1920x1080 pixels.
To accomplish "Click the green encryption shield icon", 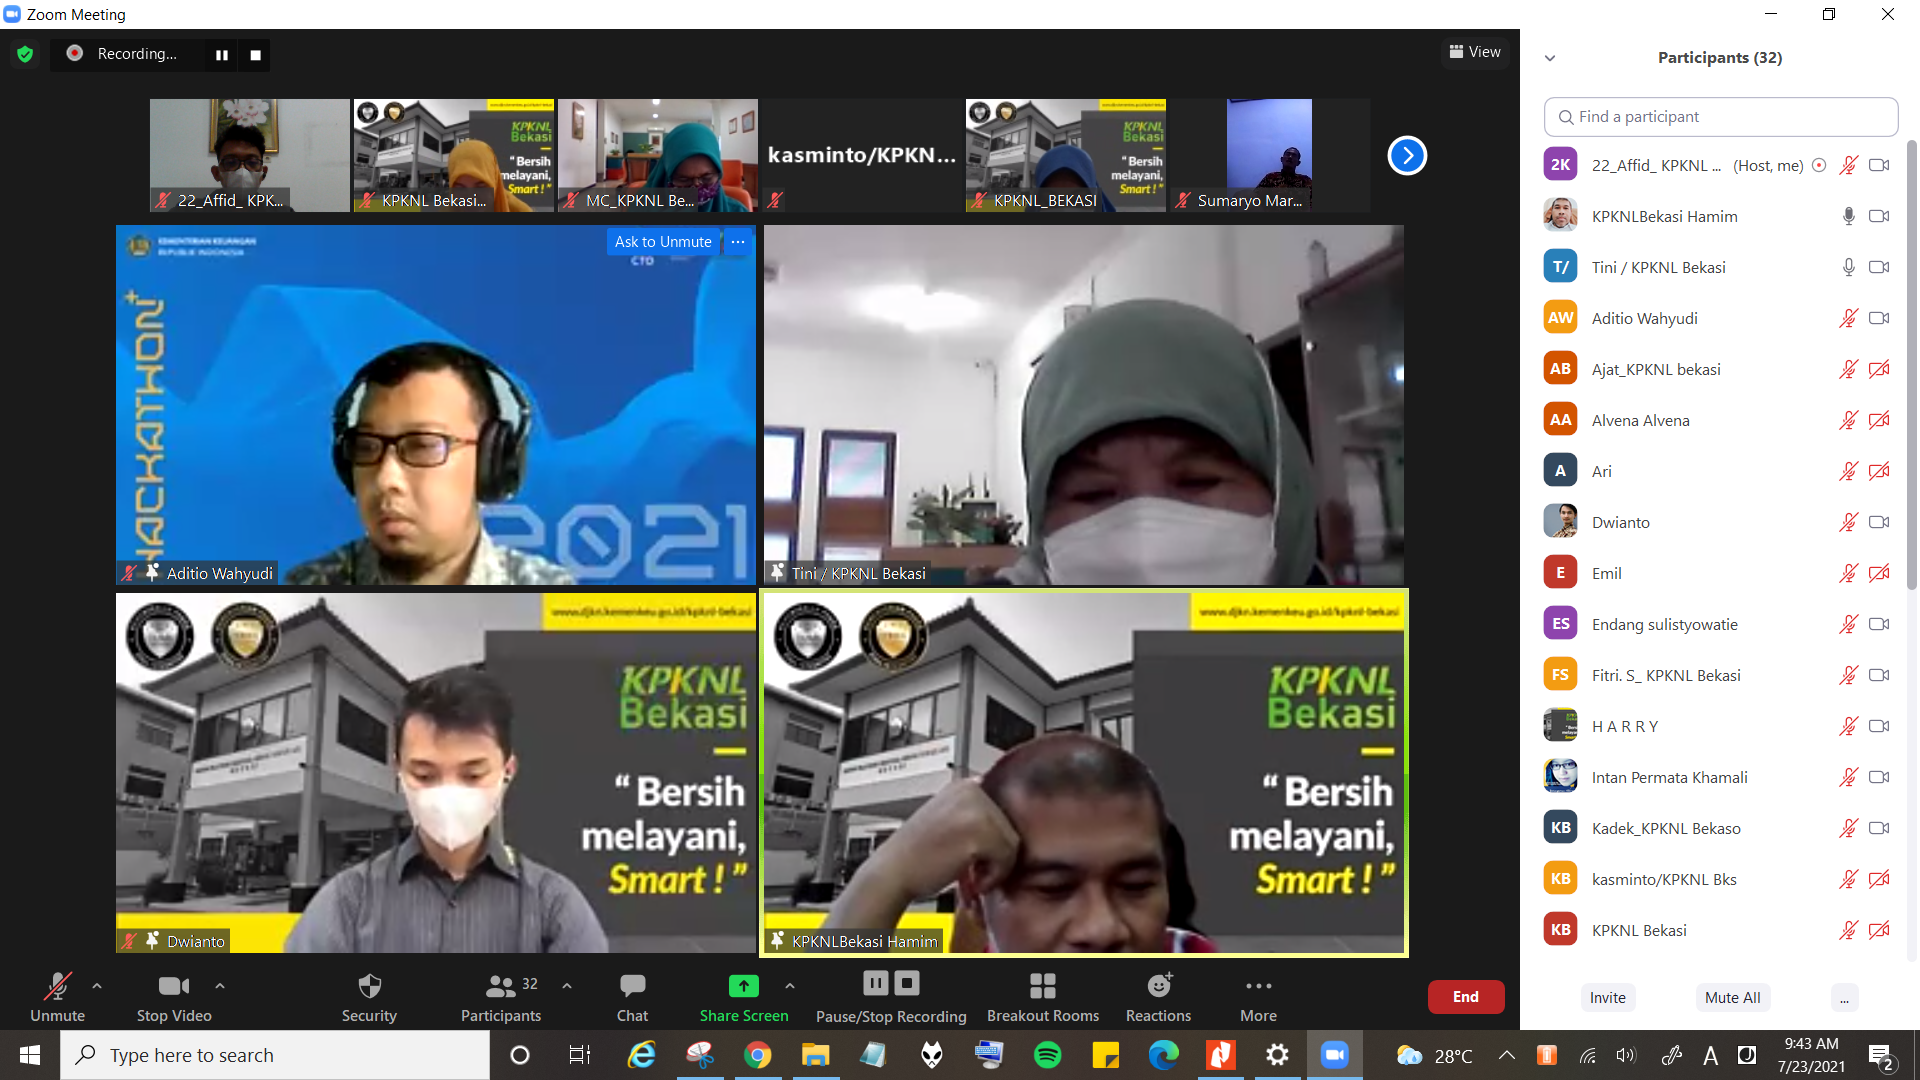I will click(x=25, y=54).
